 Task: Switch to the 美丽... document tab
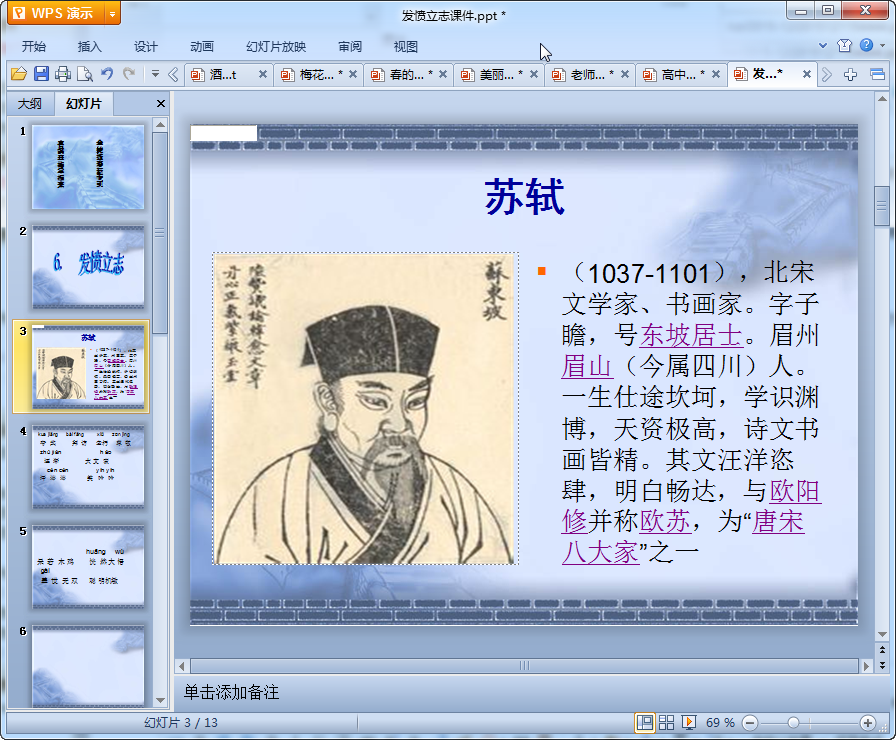497,74
